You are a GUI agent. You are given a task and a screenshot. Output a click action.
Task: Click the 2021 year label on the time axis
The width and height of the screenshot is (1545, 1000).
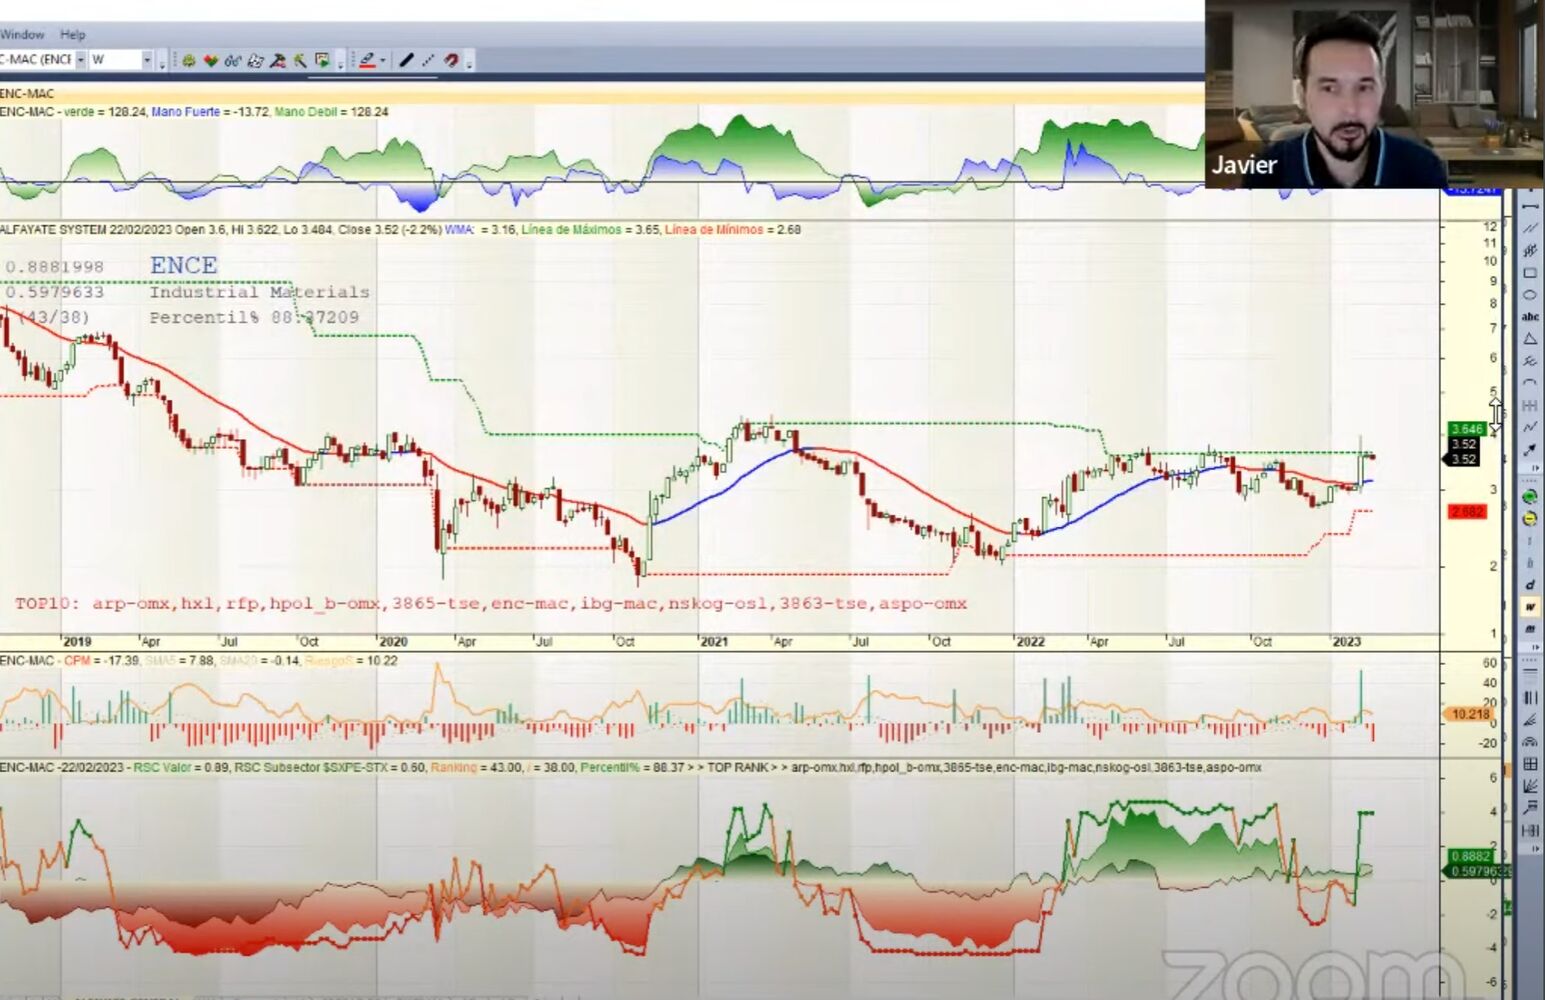click(713, 642)
